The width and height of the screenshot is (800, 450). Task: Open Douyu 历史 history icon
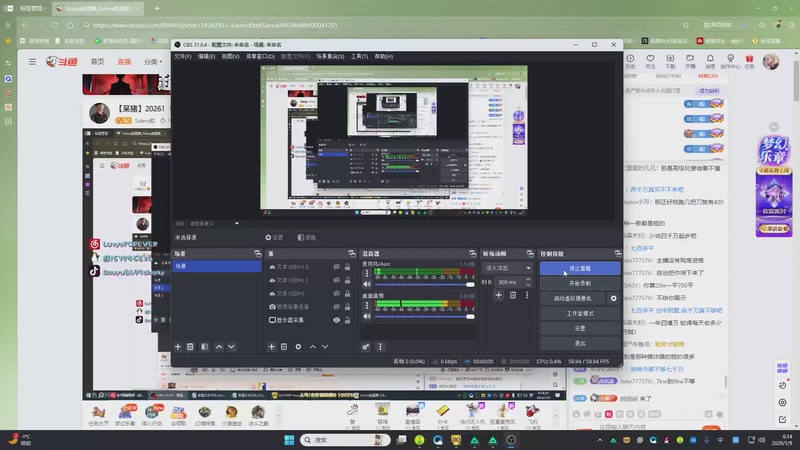click(631, 61)
